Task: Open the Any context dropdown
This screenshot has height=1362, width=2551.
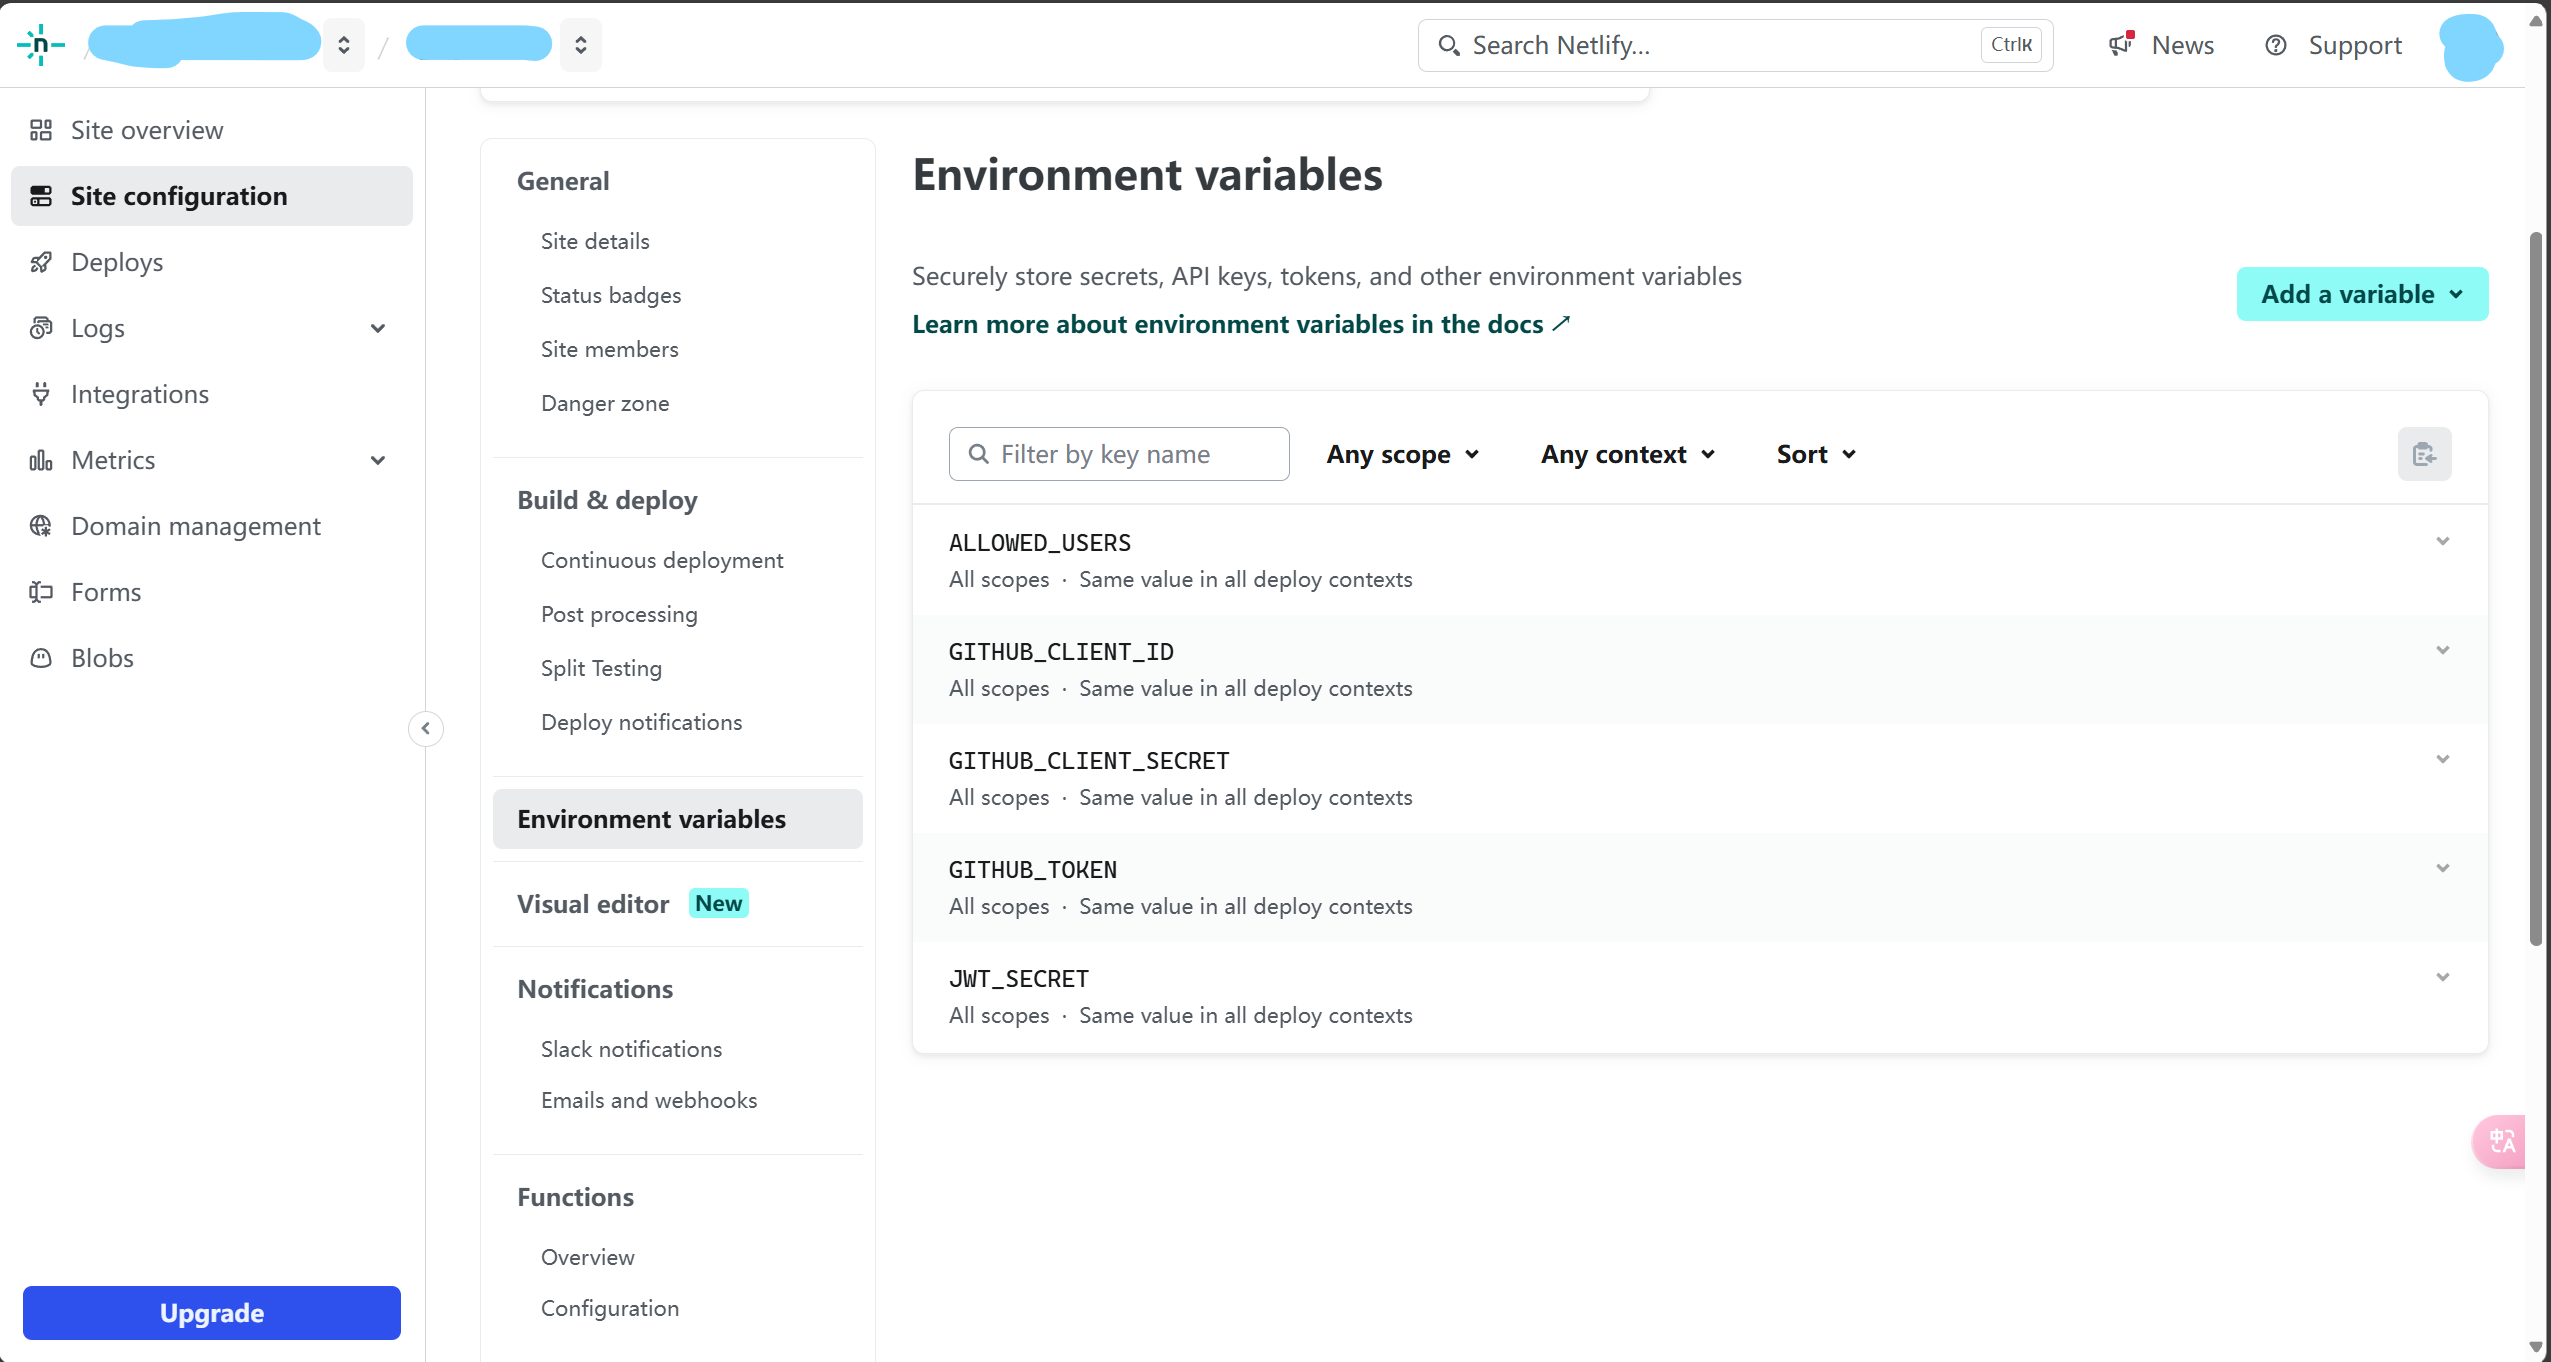Action: point(1628,454)
